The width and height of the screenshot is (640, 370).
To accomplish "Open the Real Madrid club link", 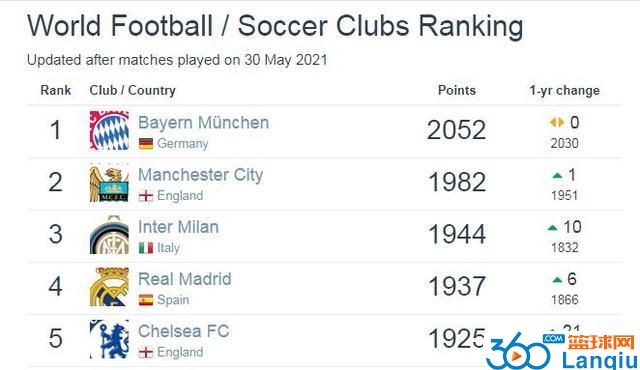I will [185, 279].
